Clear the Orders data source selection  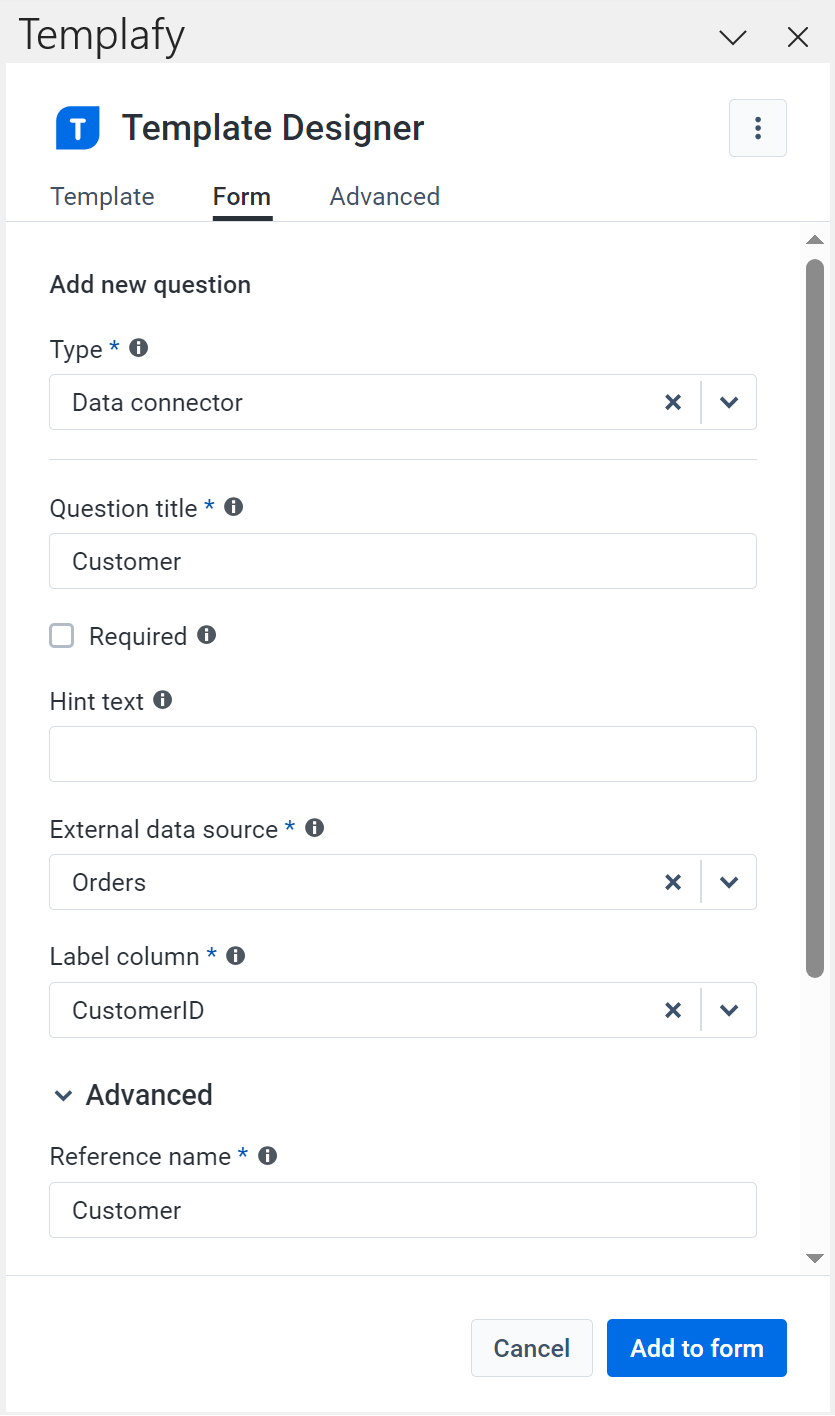[x=673, y=882]
